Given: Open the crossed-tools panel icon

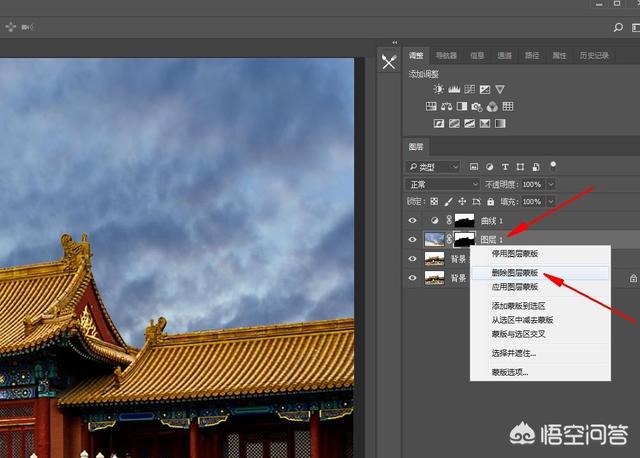Looking at the screenshot, I should point(389,62).
